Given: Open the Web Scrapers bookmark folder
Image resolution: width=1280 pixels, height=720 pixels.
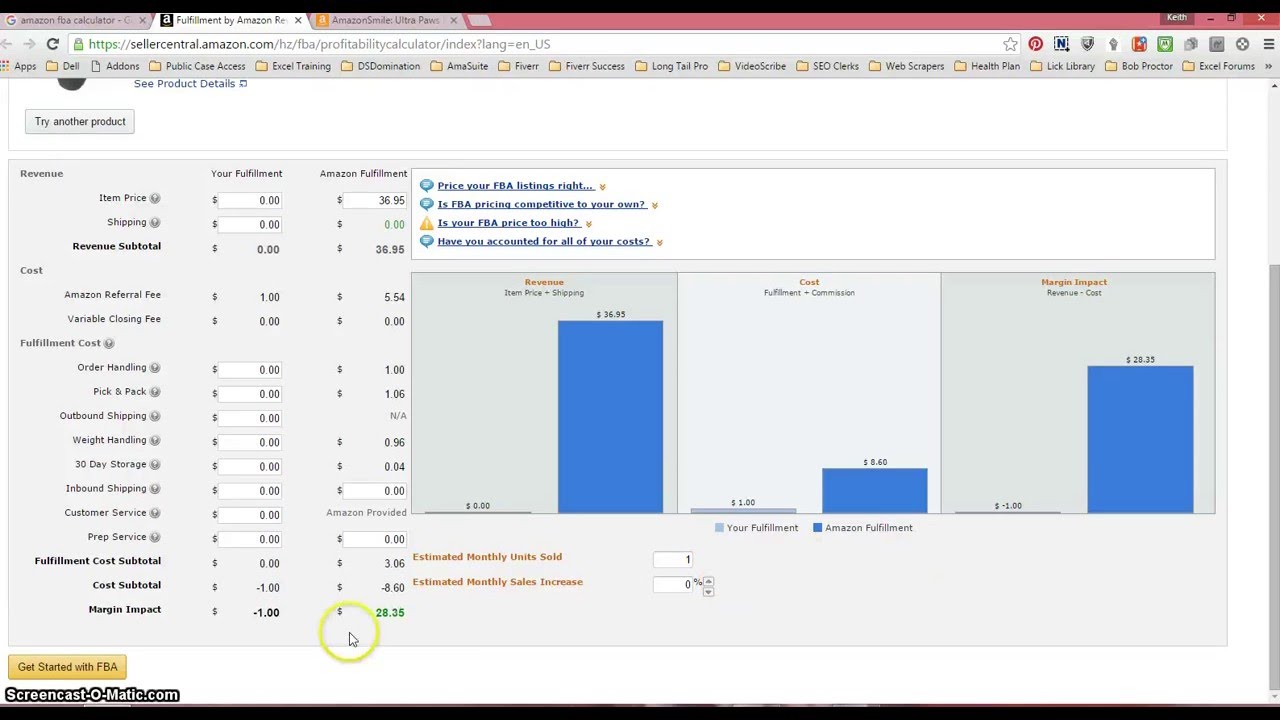Looking at the screenshot, I should coord(906,66).
